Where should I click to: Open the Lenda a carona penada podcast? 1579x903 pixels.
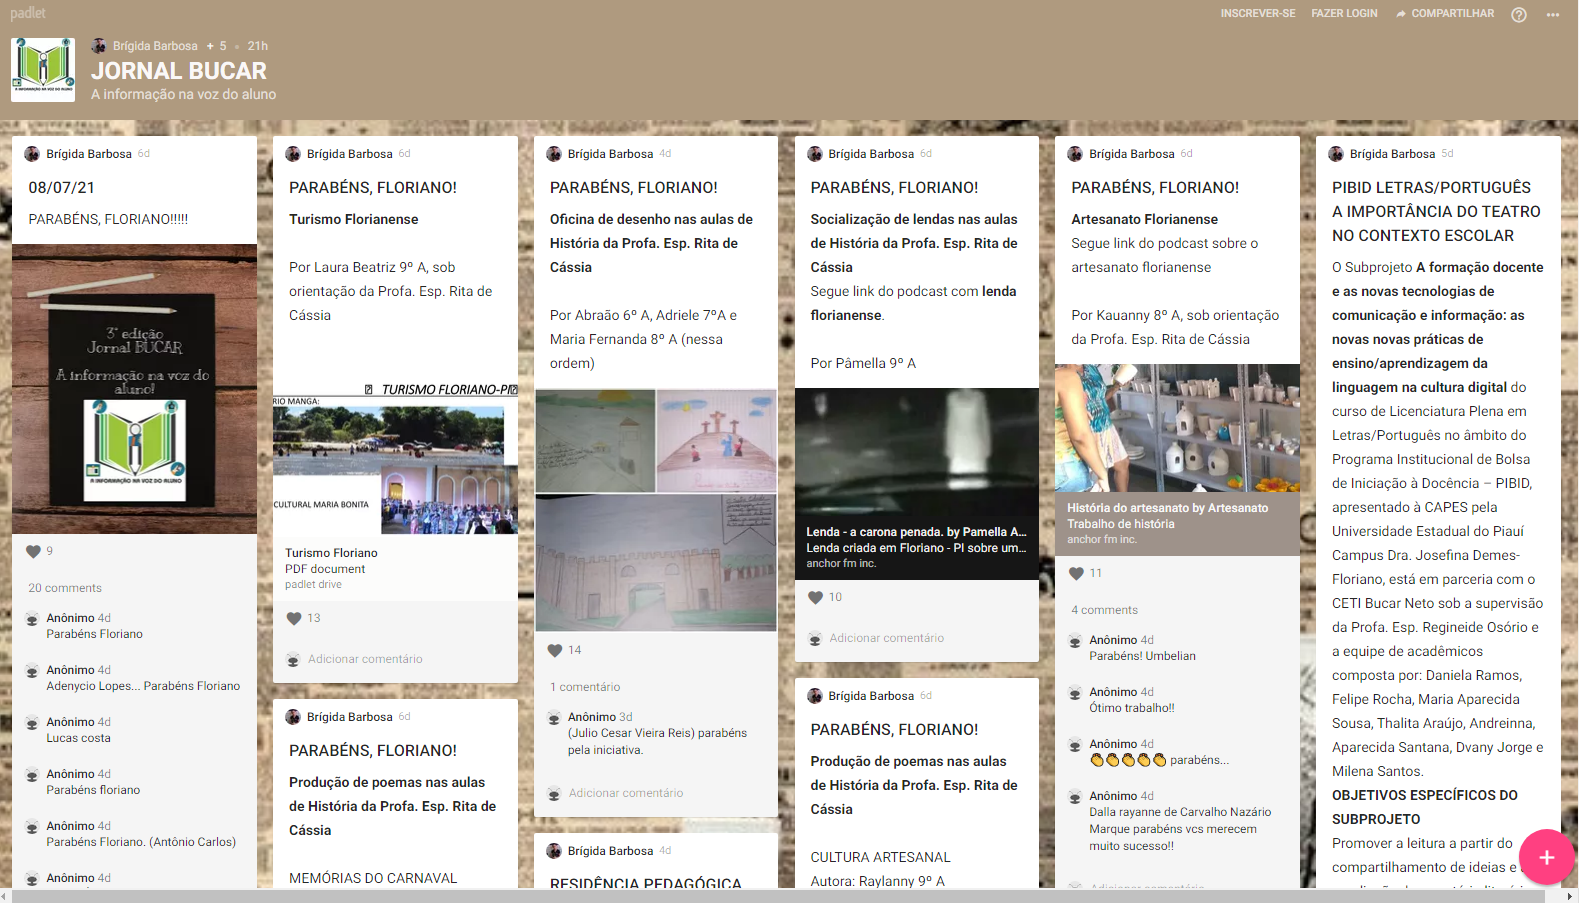coord(916,484)
